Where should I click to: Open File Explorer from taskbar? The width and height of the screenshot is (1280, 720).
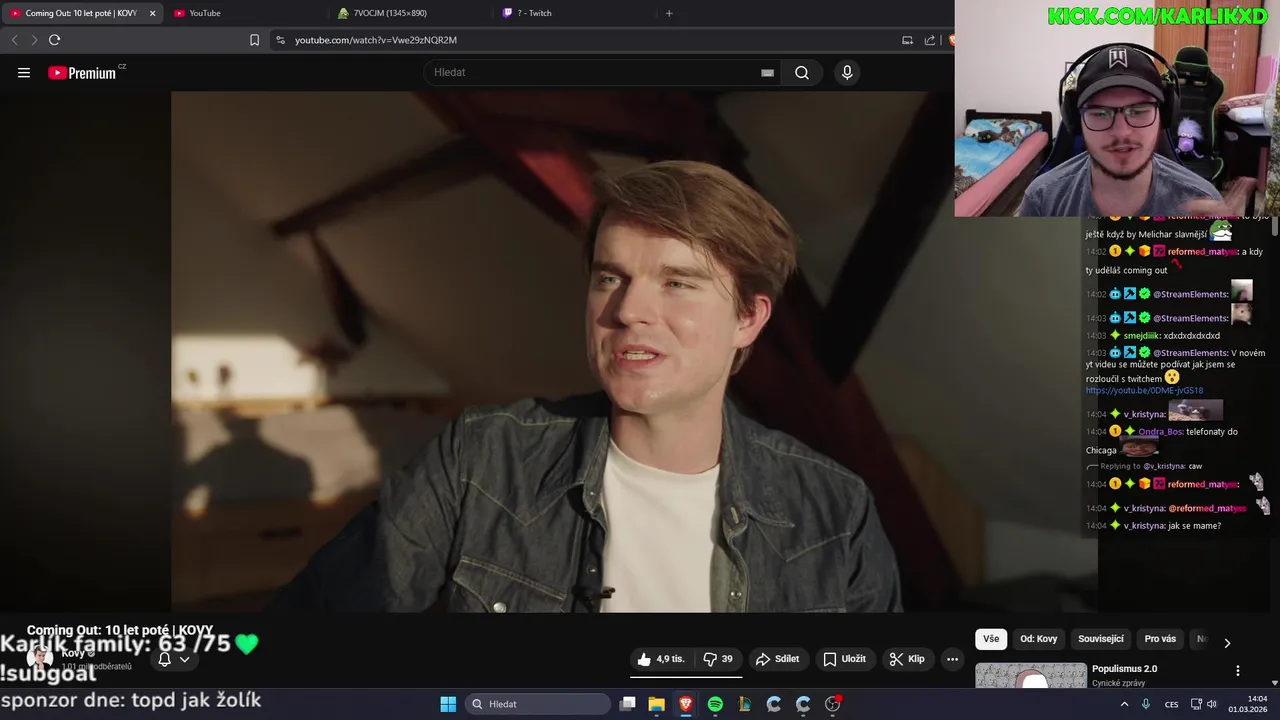[657, 704]
